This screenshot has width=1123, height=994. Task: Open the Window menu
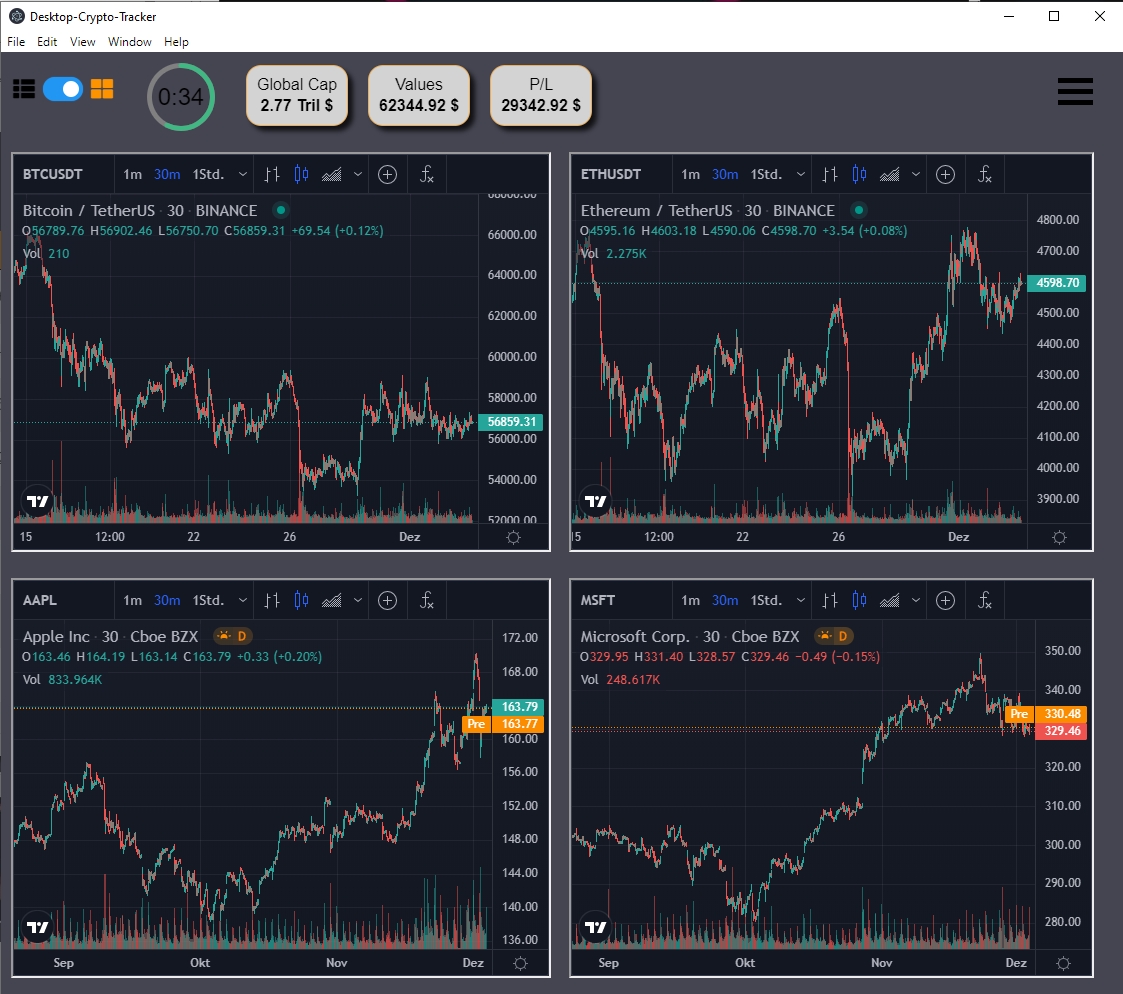pyautogui.click(x=130, y=42)
